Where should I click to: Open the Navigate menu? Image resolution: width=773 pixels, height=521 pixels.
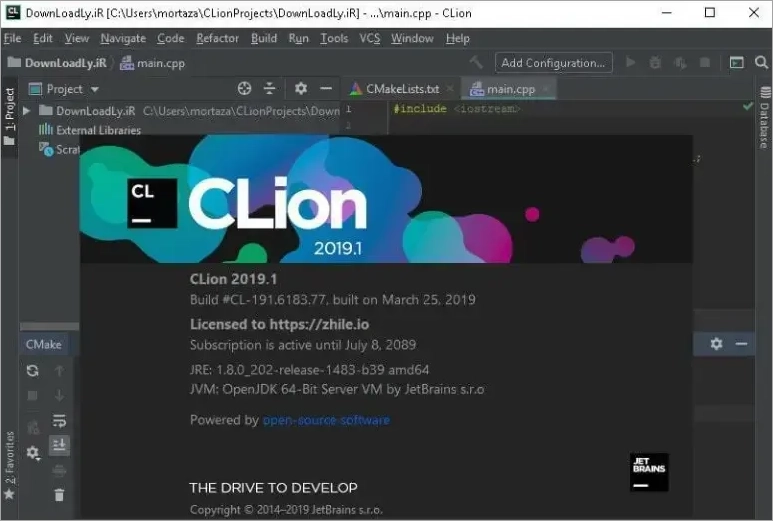pyautogui.click(x=123, y=38)
